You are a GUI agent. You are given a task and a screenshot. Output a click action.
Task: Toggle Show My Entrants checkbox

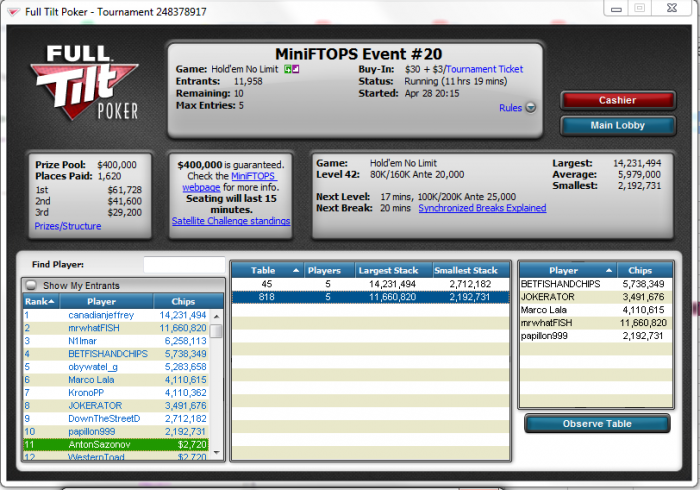(31, 285)
